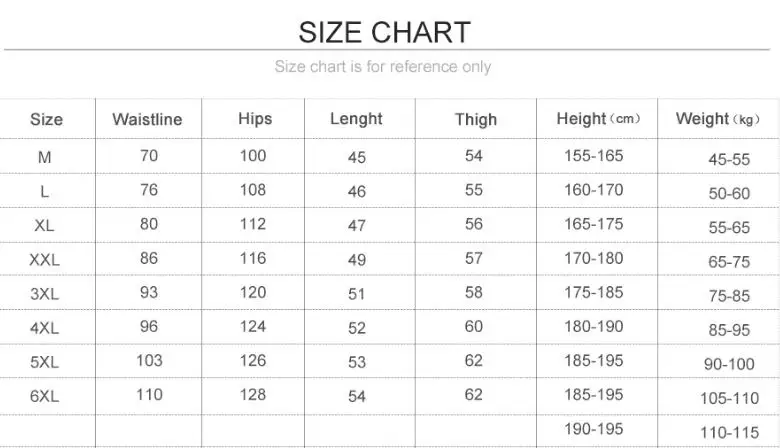This screenshot has height=448, width=780.
Task: Click the 3XL size row label
Action: click(44, 293)
